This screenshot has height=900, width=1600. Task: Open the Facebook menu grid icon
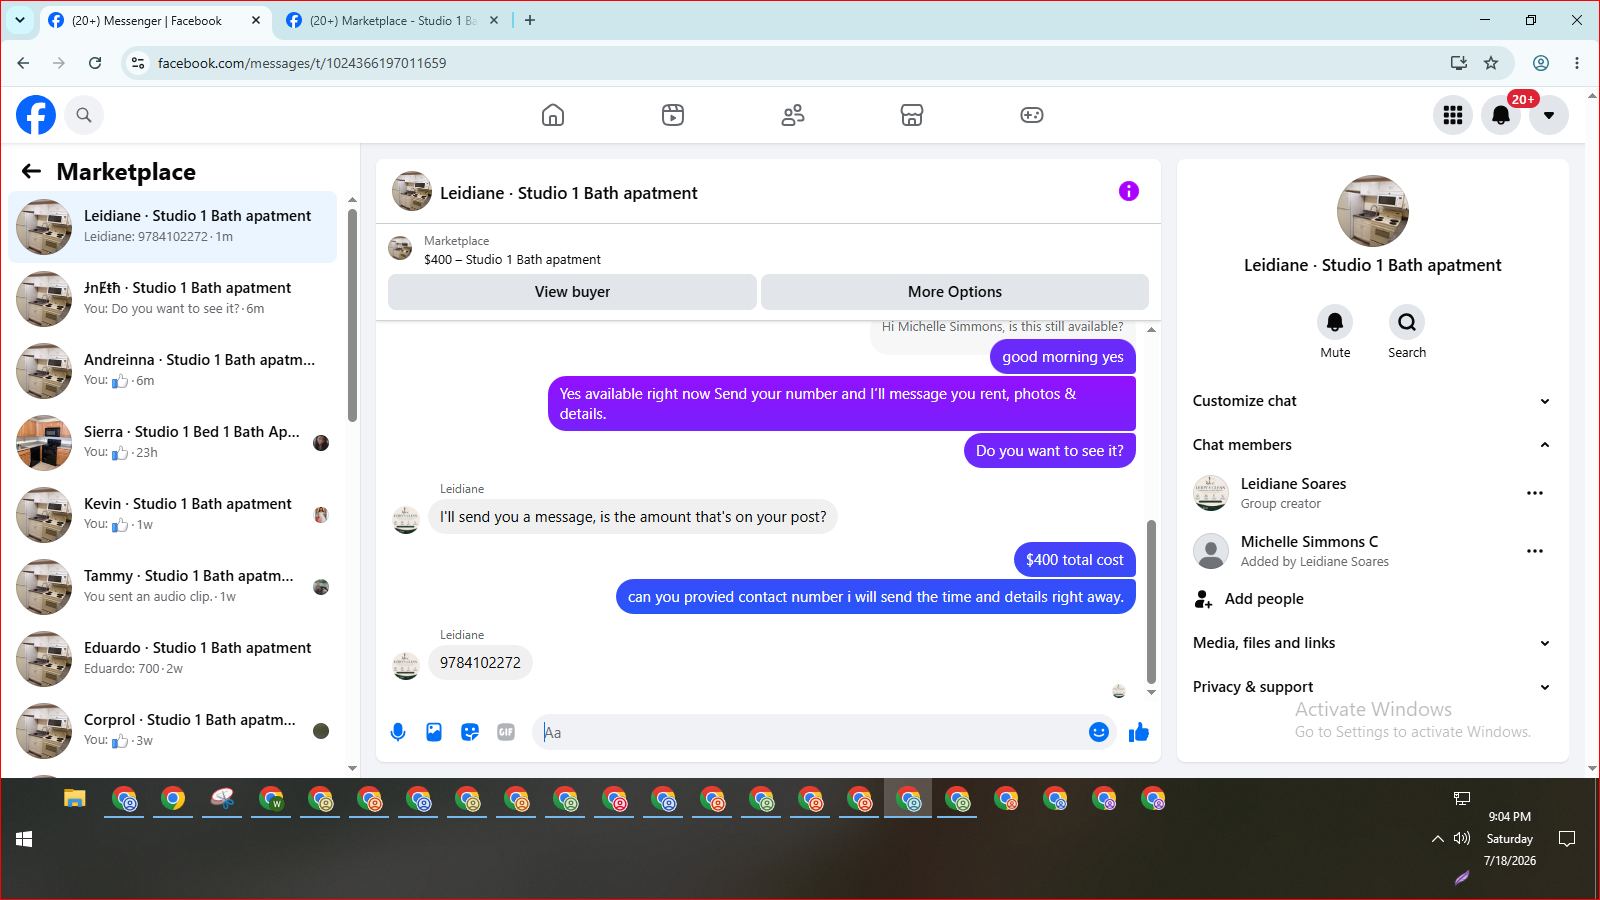1453,115
